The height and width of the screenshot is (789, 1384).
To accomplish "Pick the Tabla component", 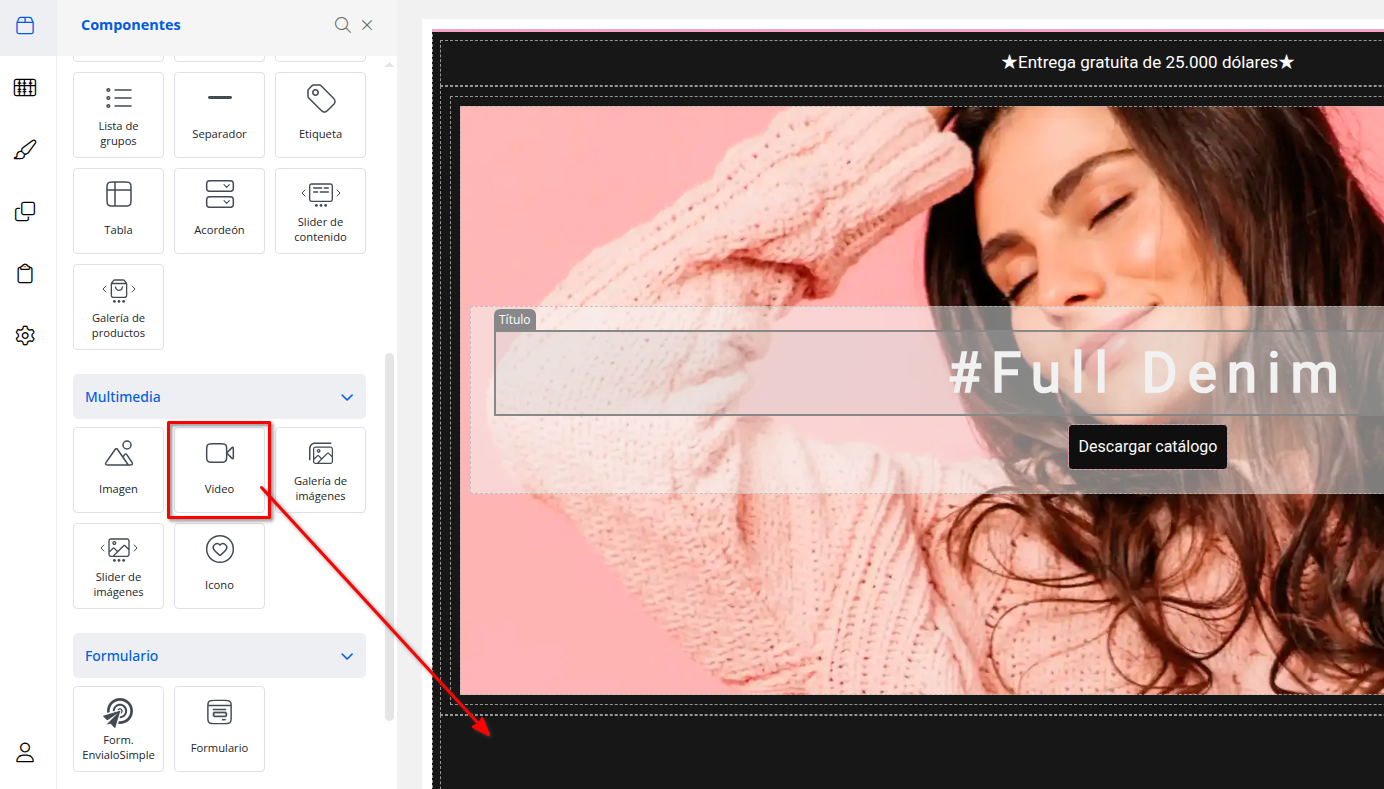I will [x=118, y=210].
